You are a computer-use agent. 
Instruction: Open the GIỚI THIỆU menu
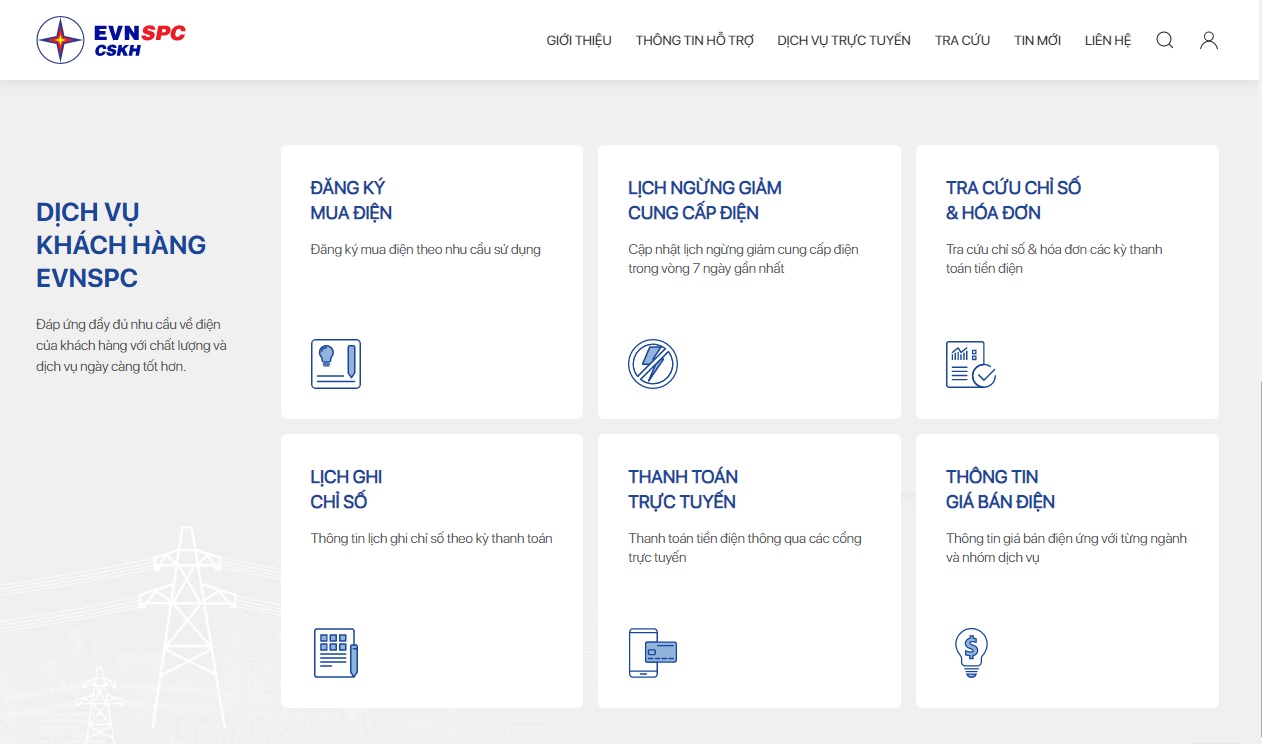click(x=579, y=41)
